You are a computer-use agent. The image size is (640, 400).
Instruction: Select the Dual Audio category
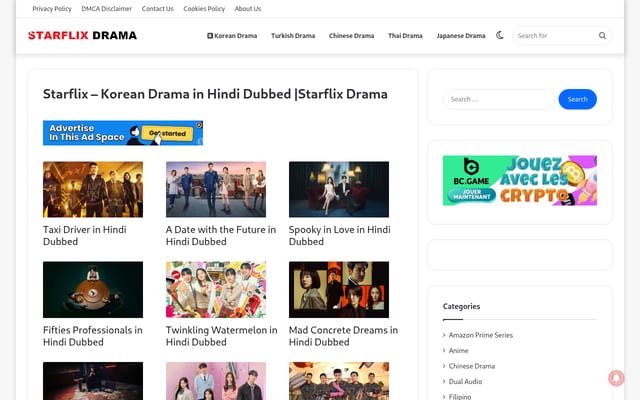click(465, 382)
